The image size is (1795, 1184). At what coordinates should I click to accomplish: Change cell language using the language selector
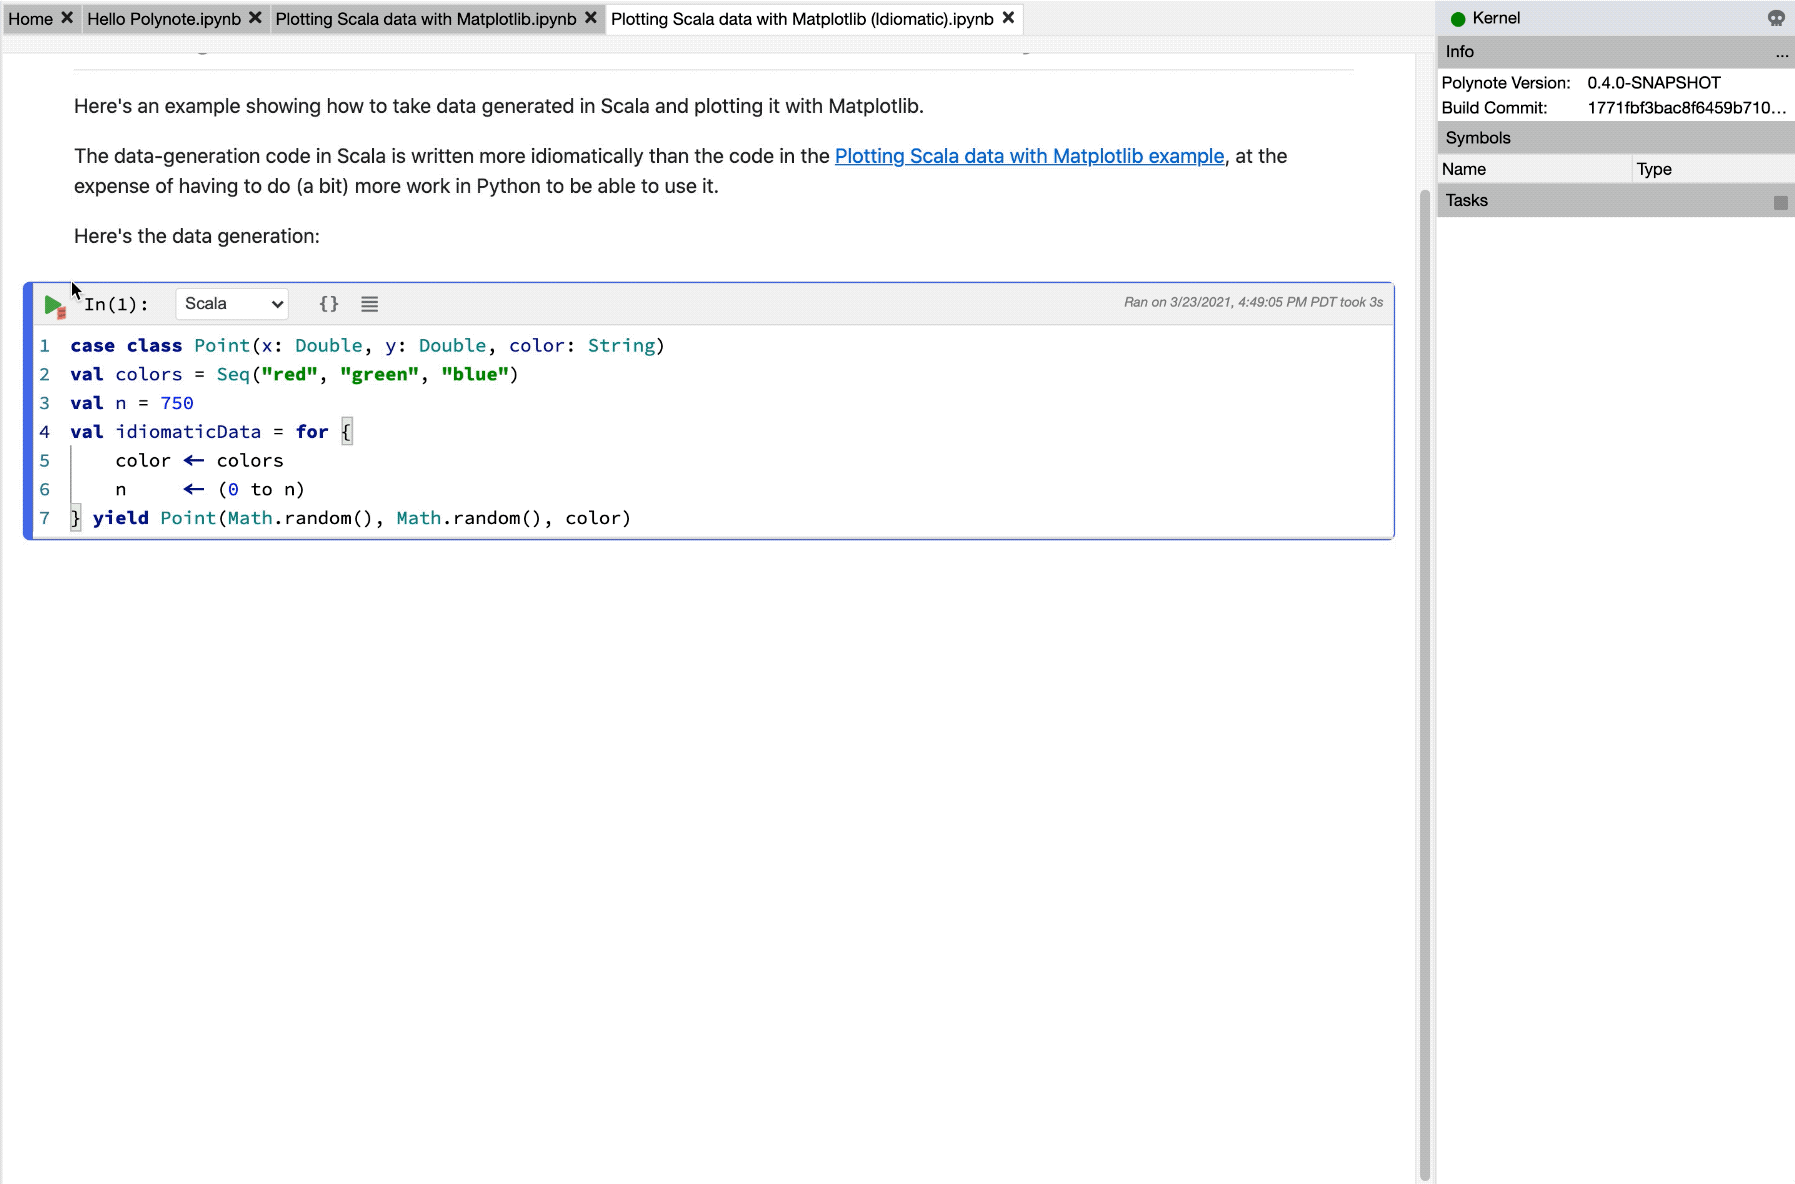click(x=231, y=304)
